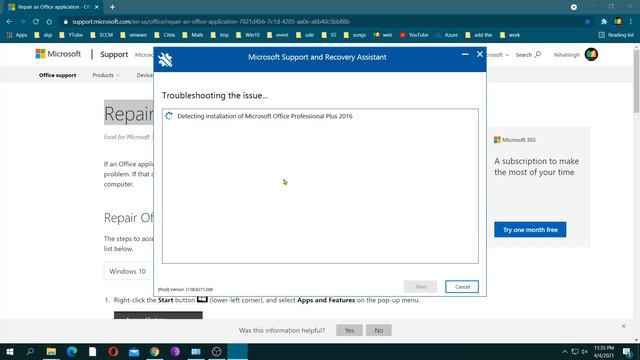Open the notification center icon
The height and width of the screenshot is (360, 640).
627,351
